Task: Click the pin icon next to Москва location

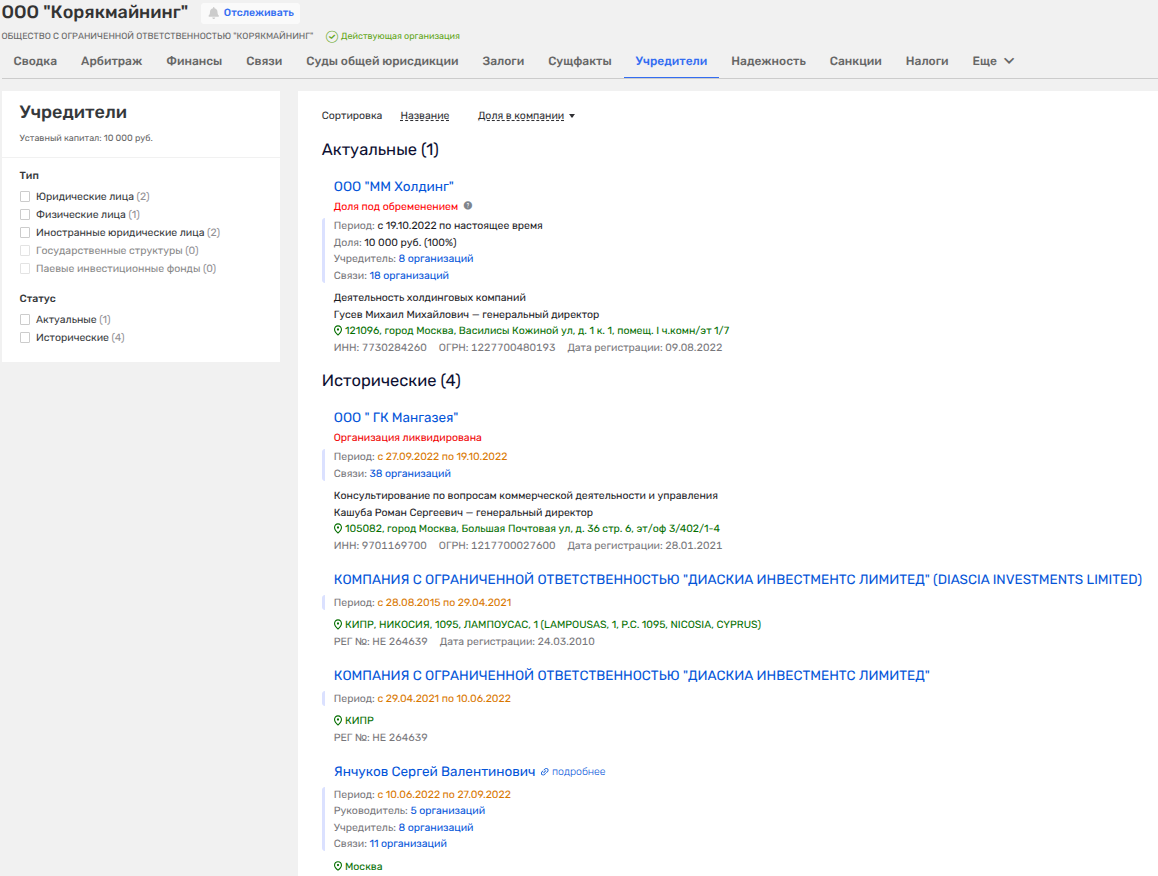Action: (338, 866)
